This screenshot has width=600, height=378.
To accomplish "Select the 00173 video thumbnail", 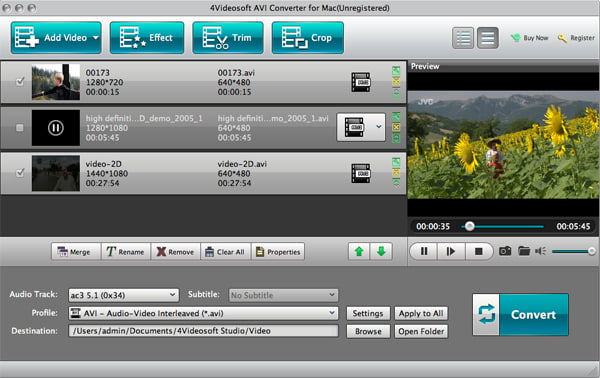I will click(56, 82).
